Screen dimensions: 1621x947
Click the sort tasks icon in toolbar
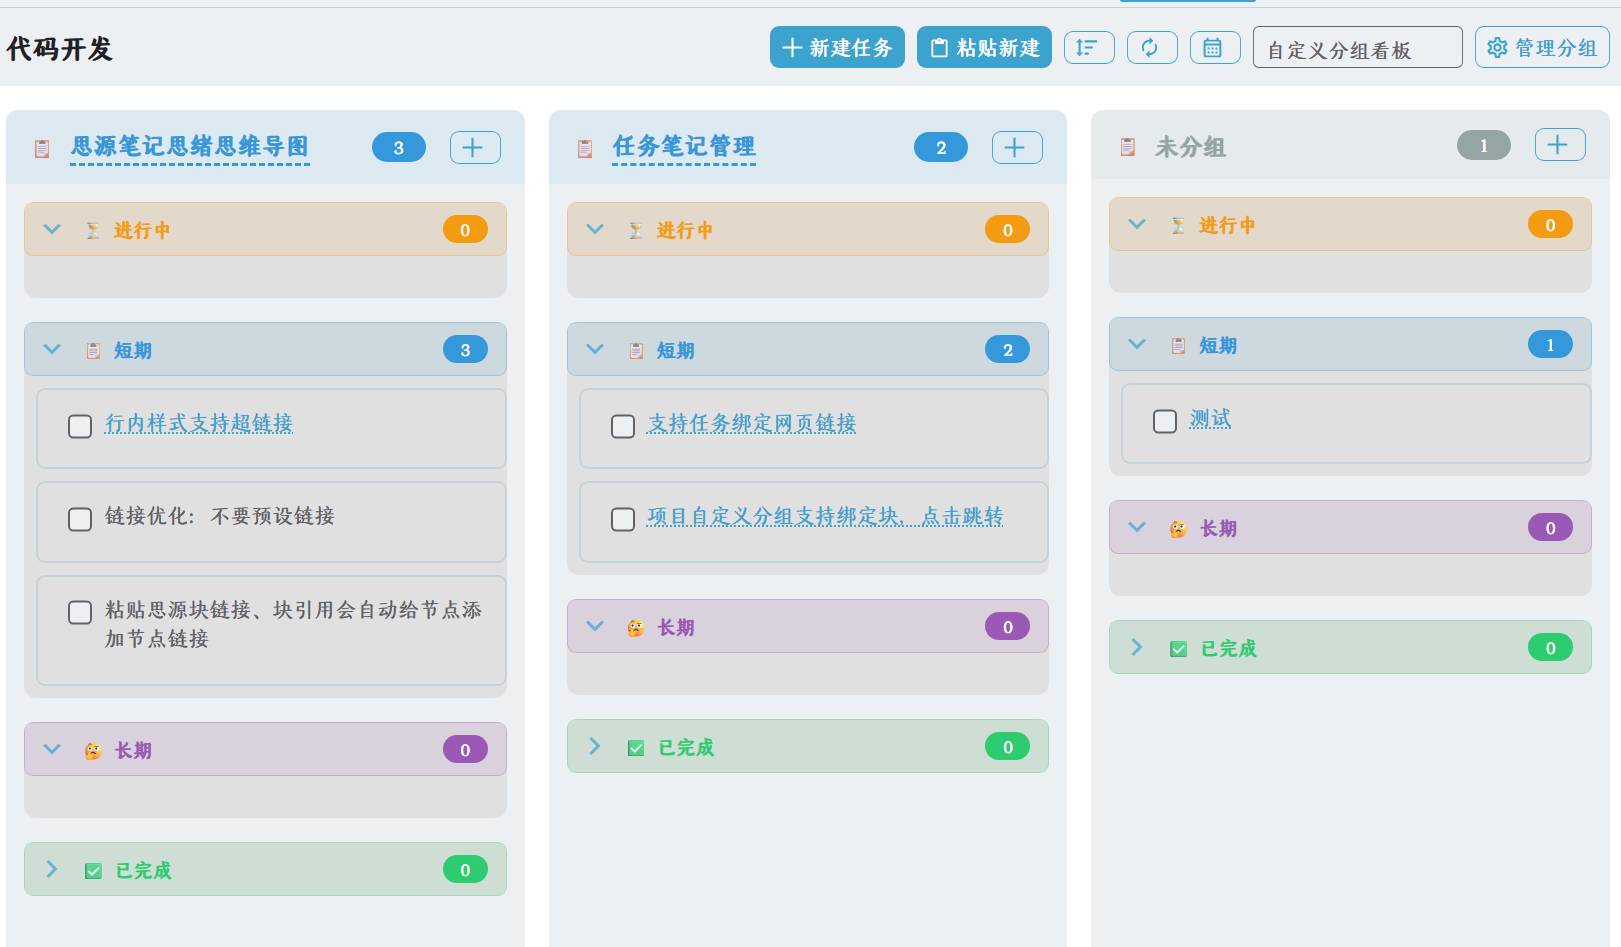[x=1088, y=48]
